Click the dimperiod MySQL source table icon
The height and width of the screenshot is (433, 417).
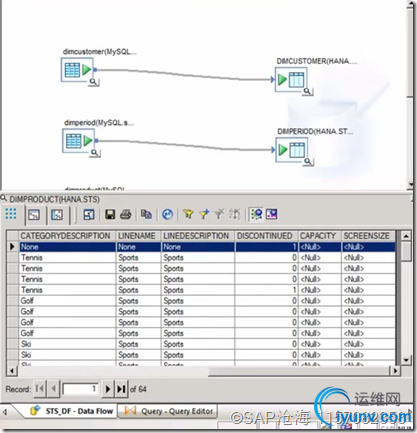(78, 141)
